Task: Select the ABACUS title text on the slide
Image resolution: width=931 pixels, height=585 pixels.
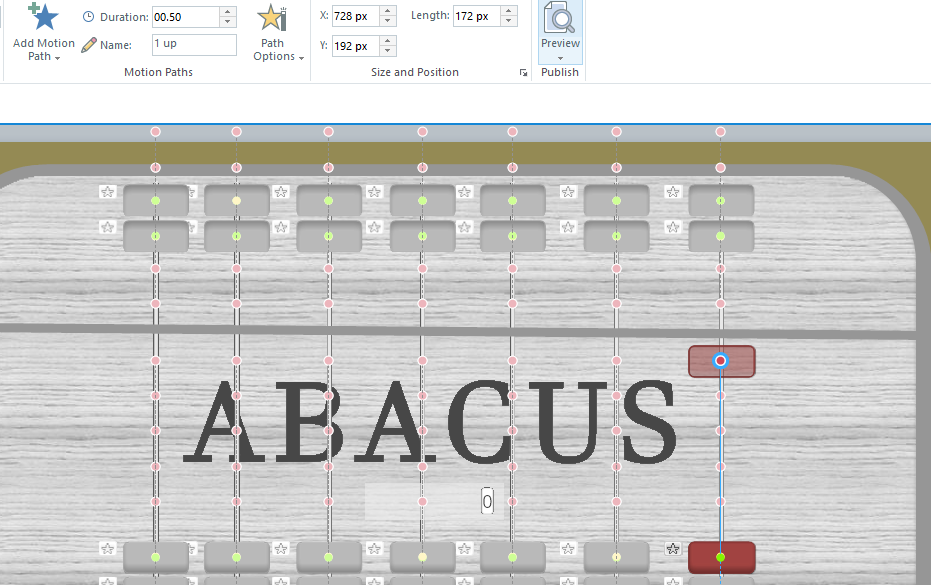Action: (x=430, y=422)
